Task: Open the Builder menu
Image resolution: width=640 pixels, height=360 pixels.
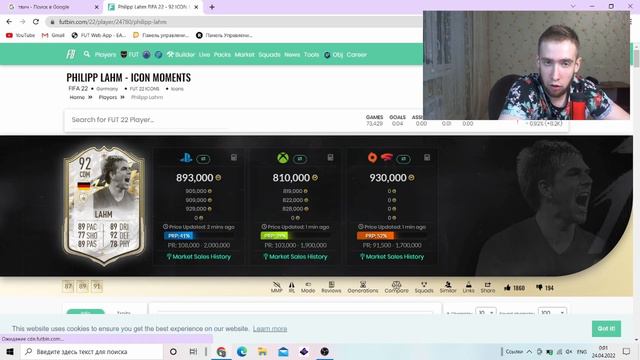Action: coord(180,54)
